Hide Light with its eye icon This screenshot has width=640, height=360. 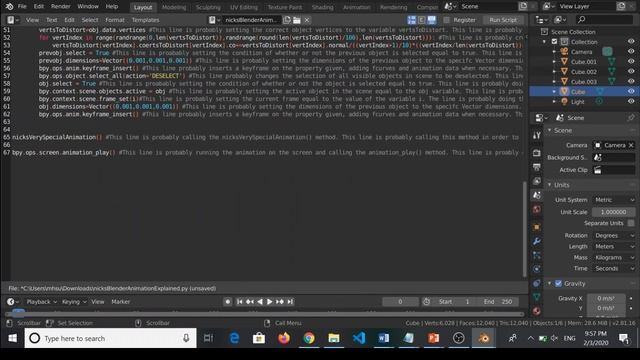pyautogui.click(x=631, y=101)
